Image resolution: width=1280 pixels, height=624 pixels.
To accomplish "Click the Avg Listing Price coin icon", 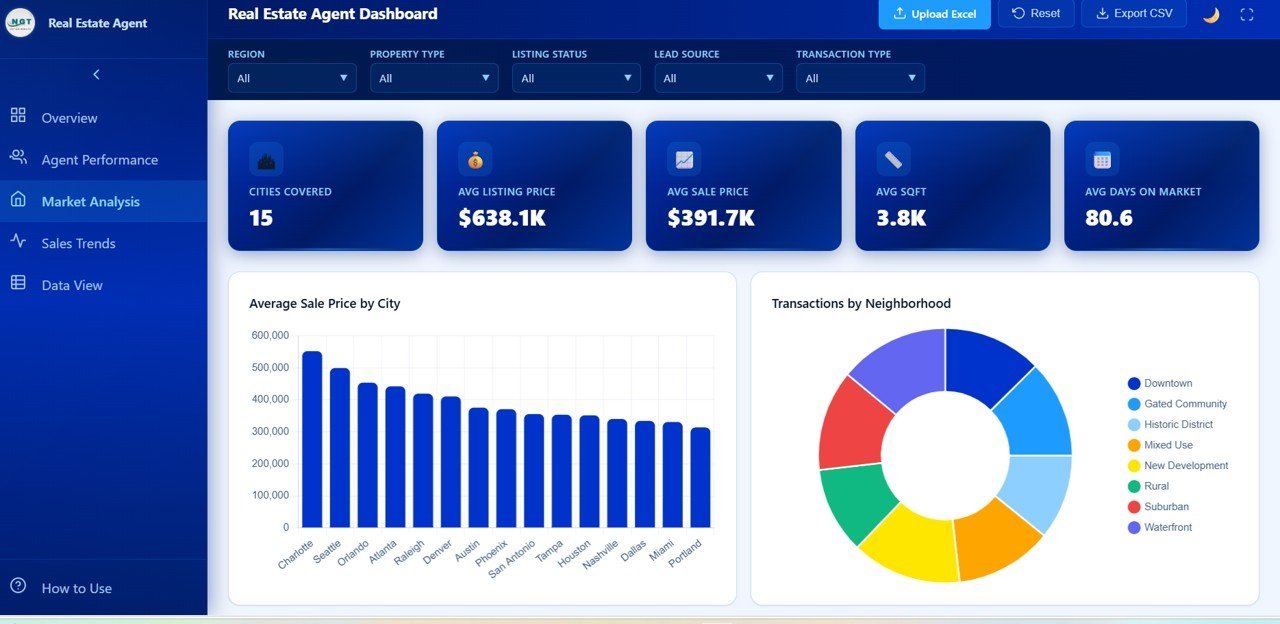I will coord(474,158).
